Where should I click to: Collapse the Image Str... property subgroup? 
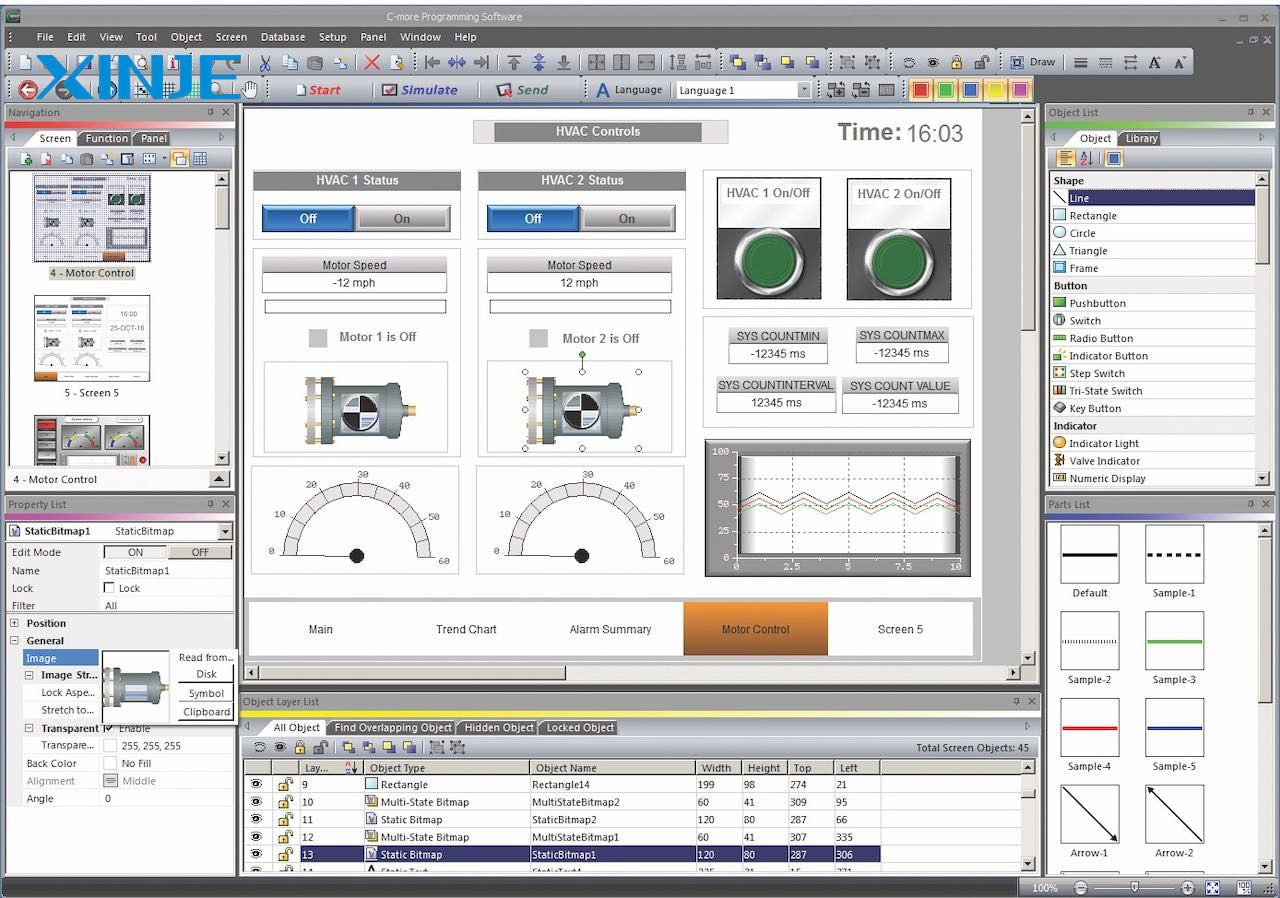30,675
